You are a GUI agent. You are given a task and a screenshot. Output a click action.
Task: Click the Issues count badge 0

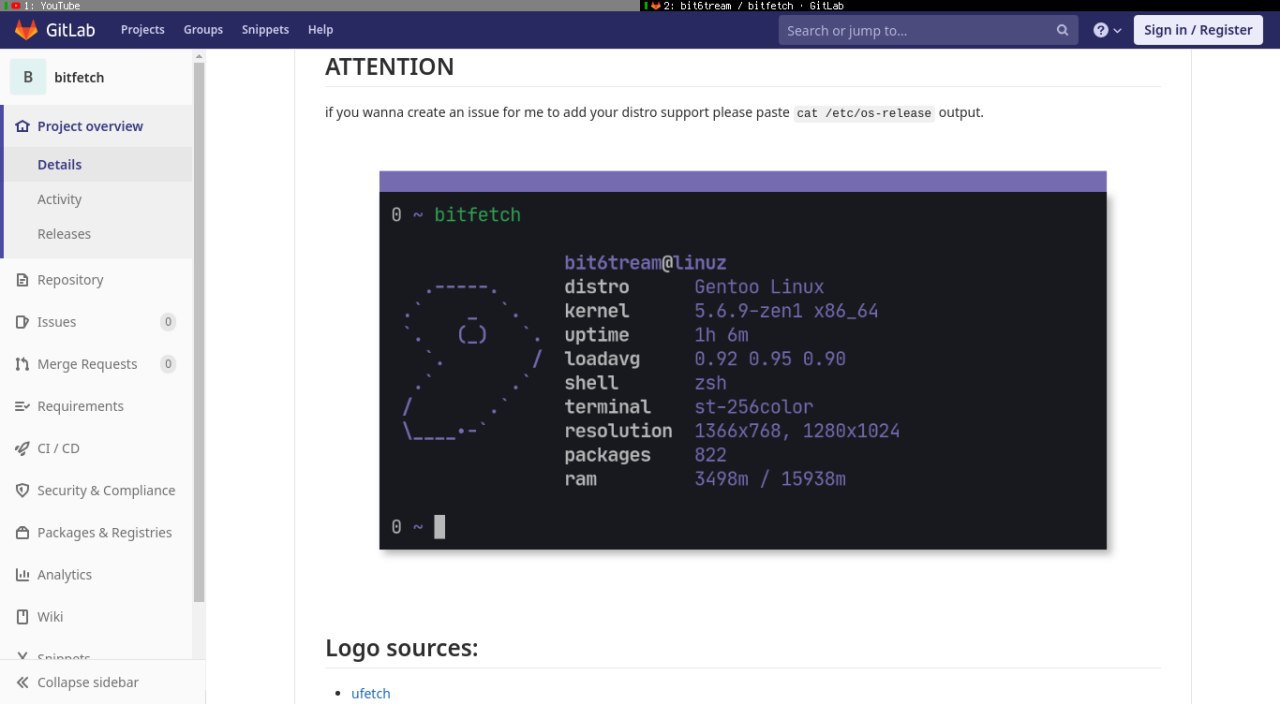point(168,322)
